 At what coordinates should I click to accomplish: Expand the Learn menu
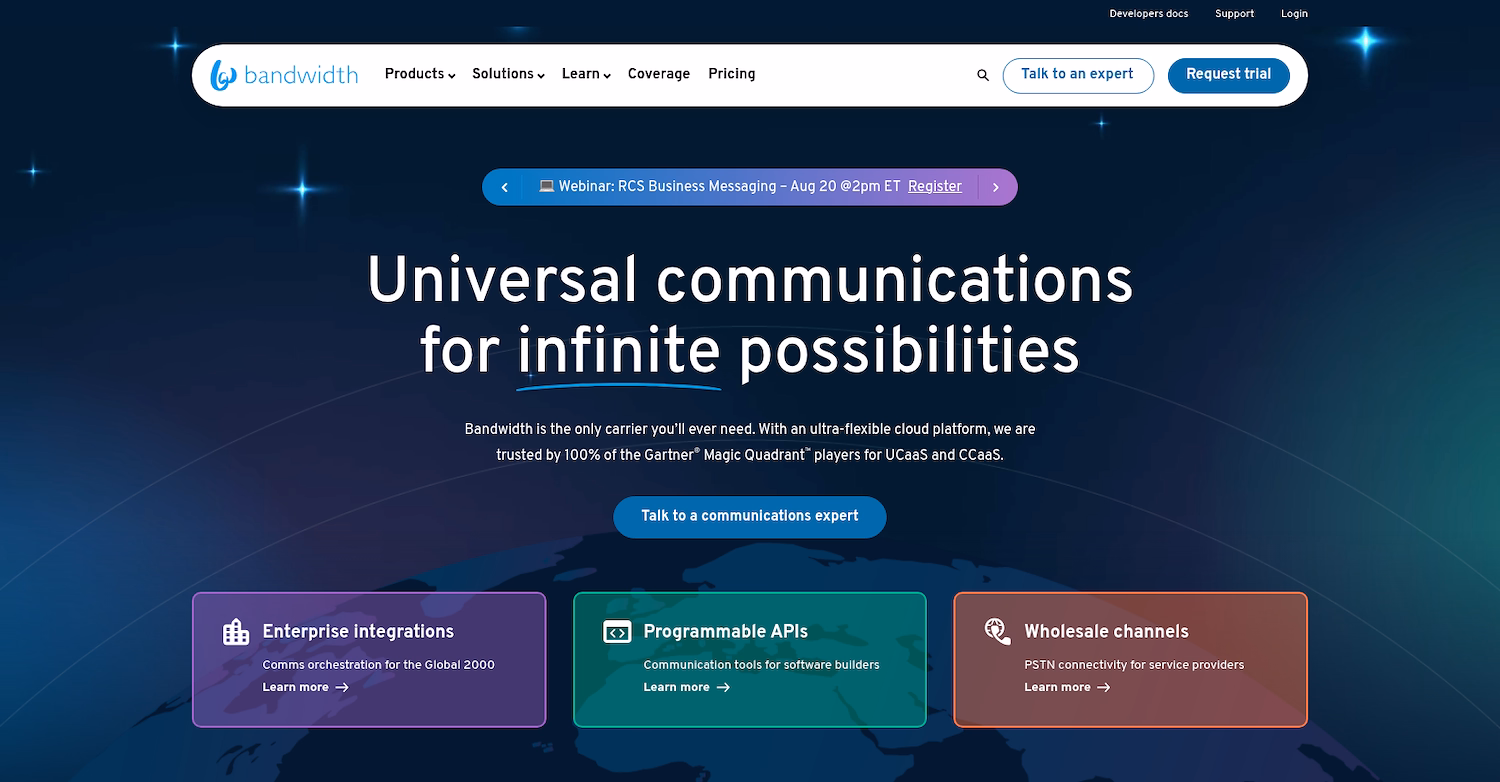(x=586, y=74)
